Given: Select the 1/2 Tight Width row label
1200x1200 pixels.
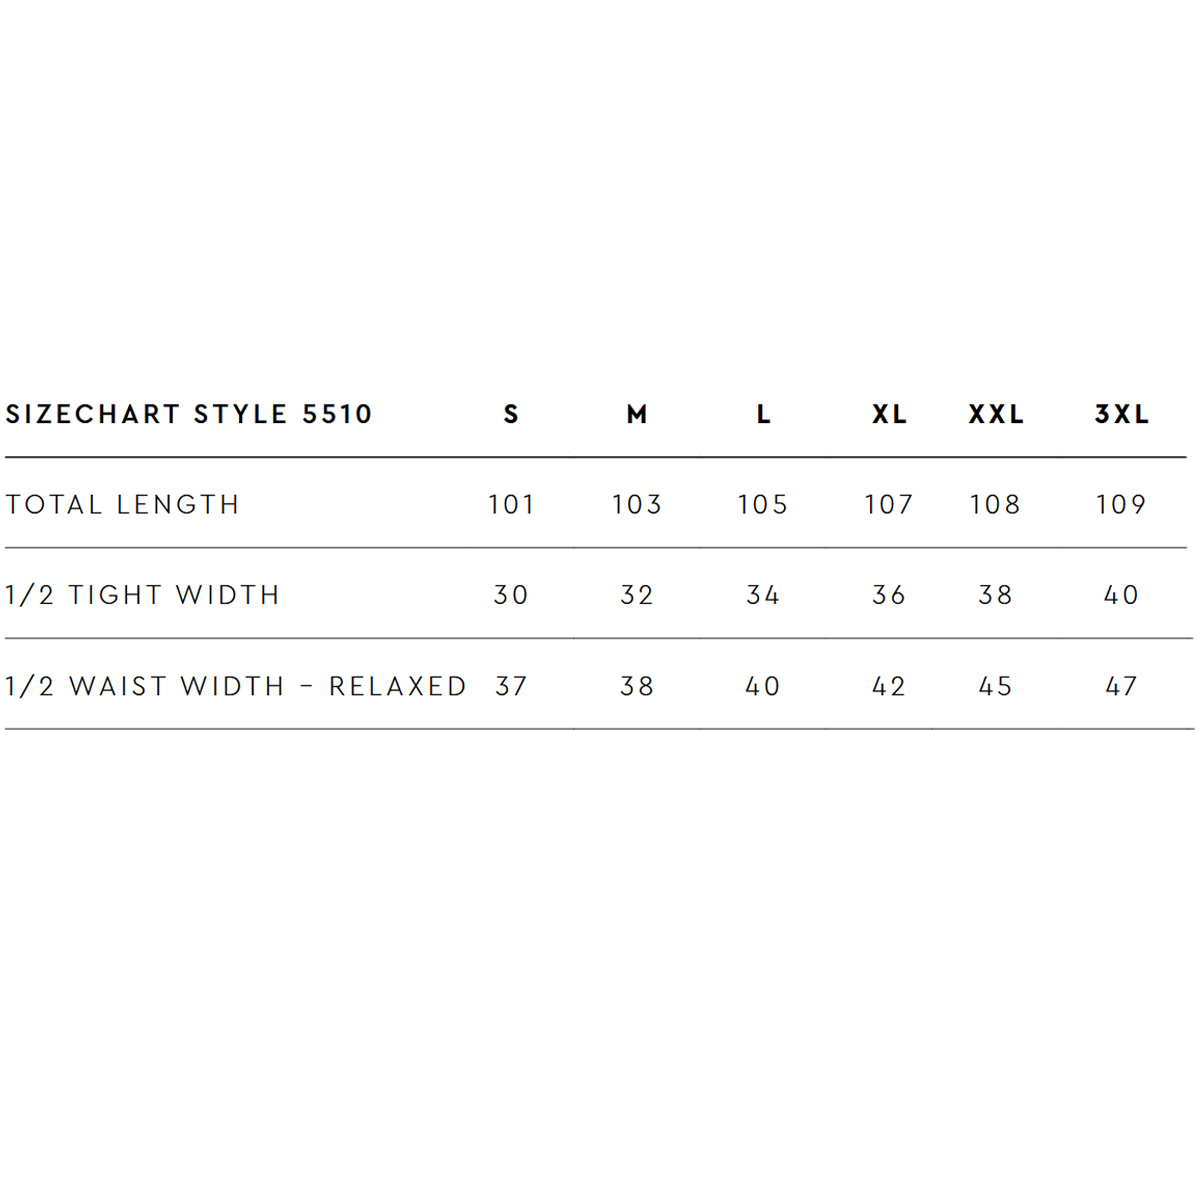Looking at the screenshot, I should pyautogui.click(x=142, y=595).
